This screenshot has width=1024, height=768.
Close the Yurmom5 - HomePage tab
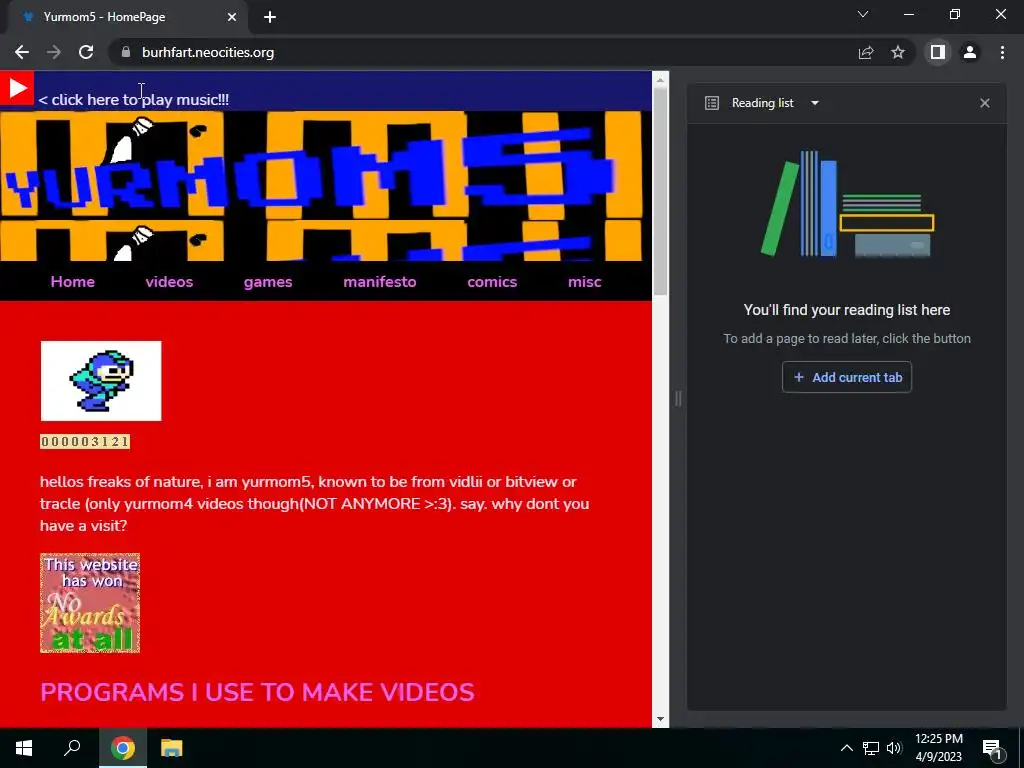pos(232,17)
